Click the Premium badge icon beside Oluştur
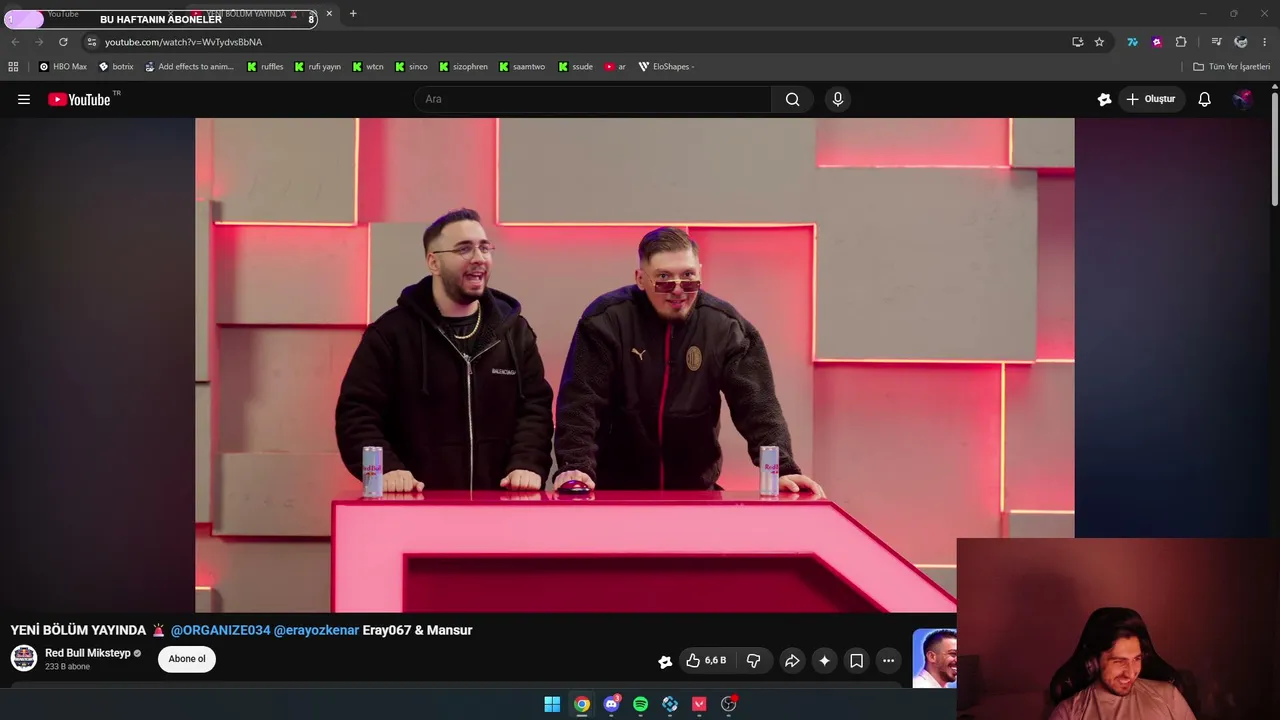This screenshot has height=720, width=1280. click(x=1104, y=99)
